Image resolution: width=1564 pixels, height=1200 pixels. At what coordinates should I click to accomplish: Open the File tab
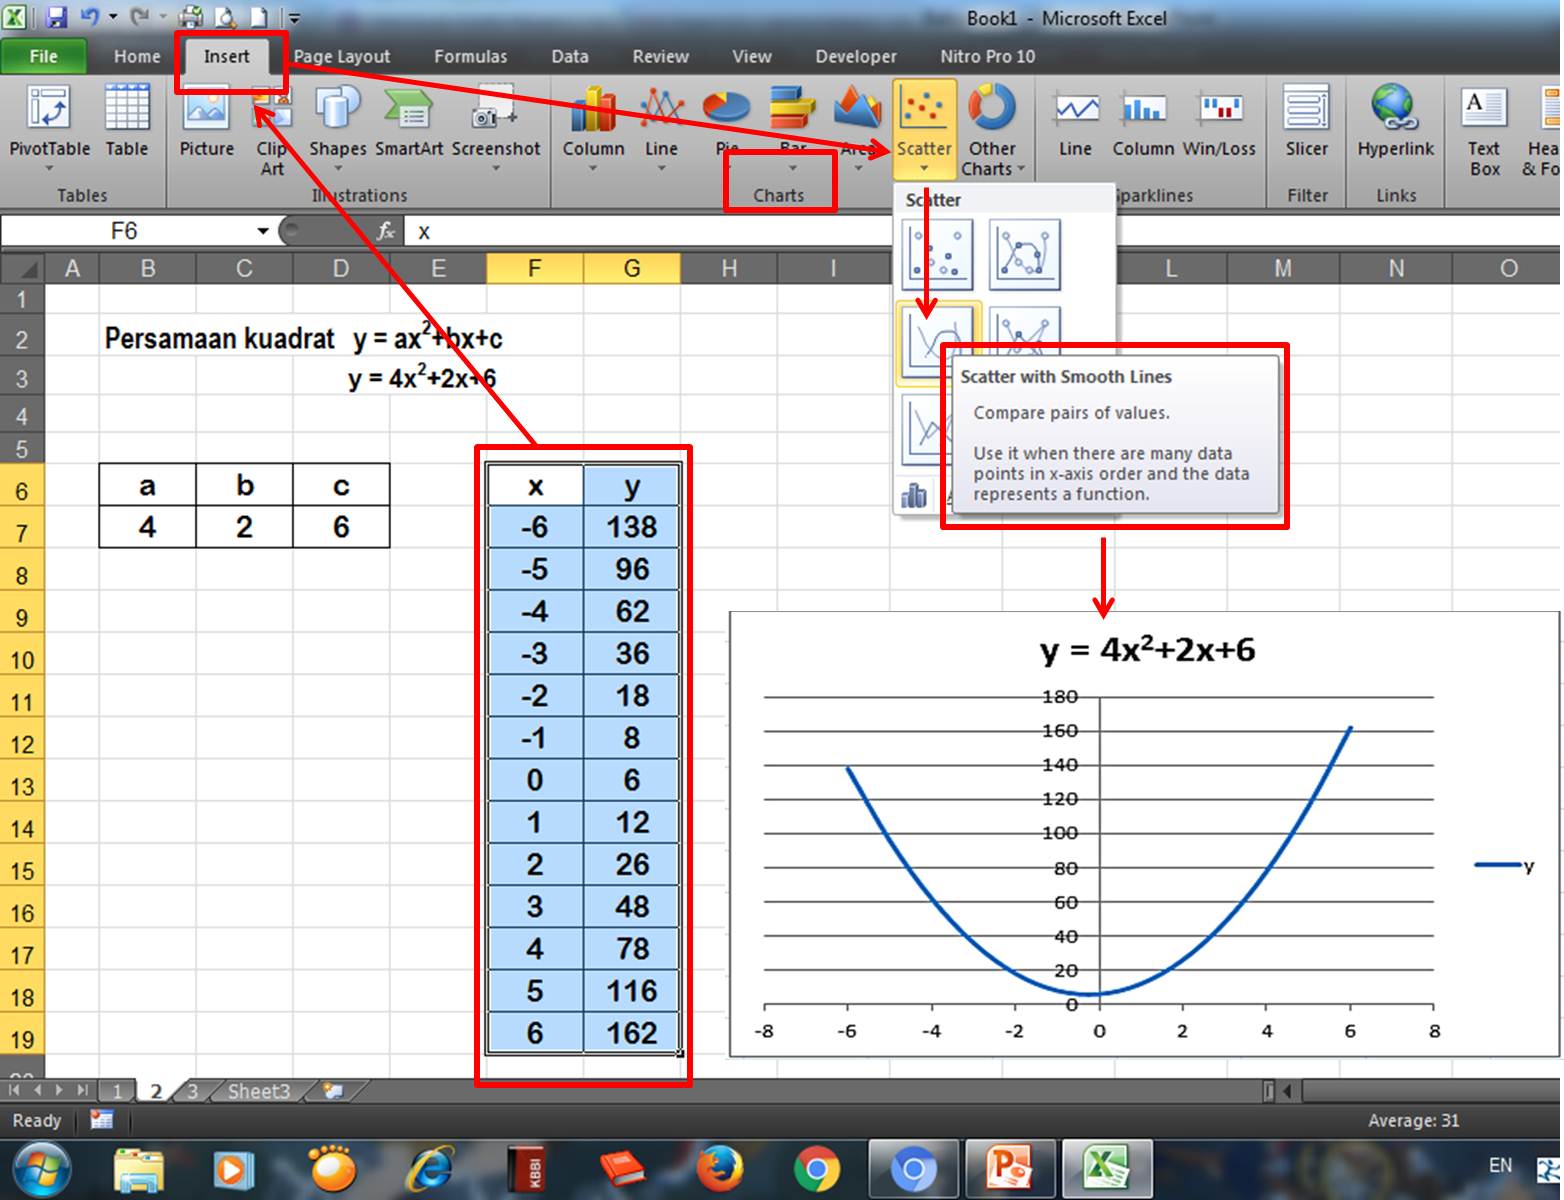pyautogui.click(x=44, y=56)
